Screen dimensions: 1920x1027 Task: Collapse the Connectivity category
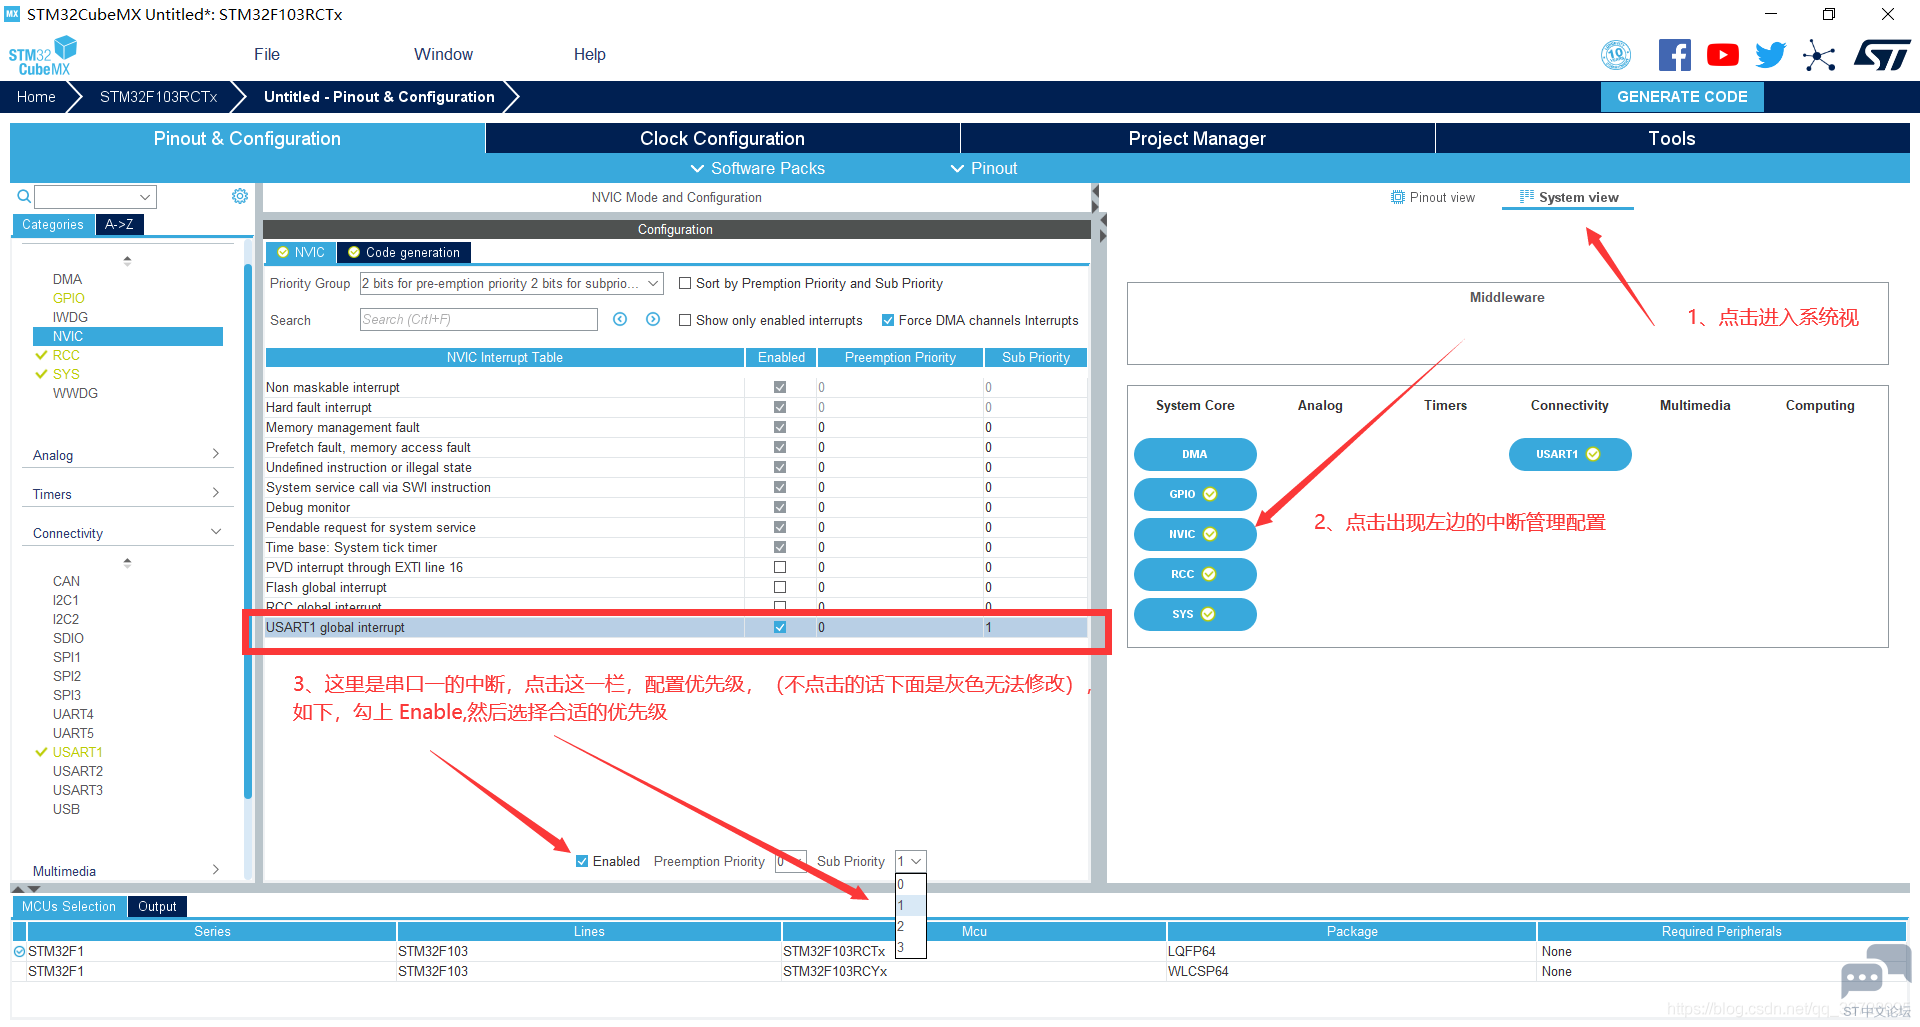pos(127,533)
